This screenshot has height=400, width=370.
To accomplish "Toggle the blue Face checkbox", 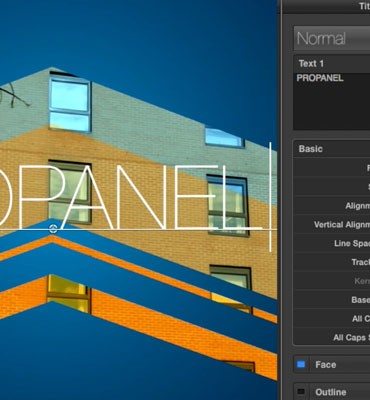I will pyautogui.click(x=301, y=364).
